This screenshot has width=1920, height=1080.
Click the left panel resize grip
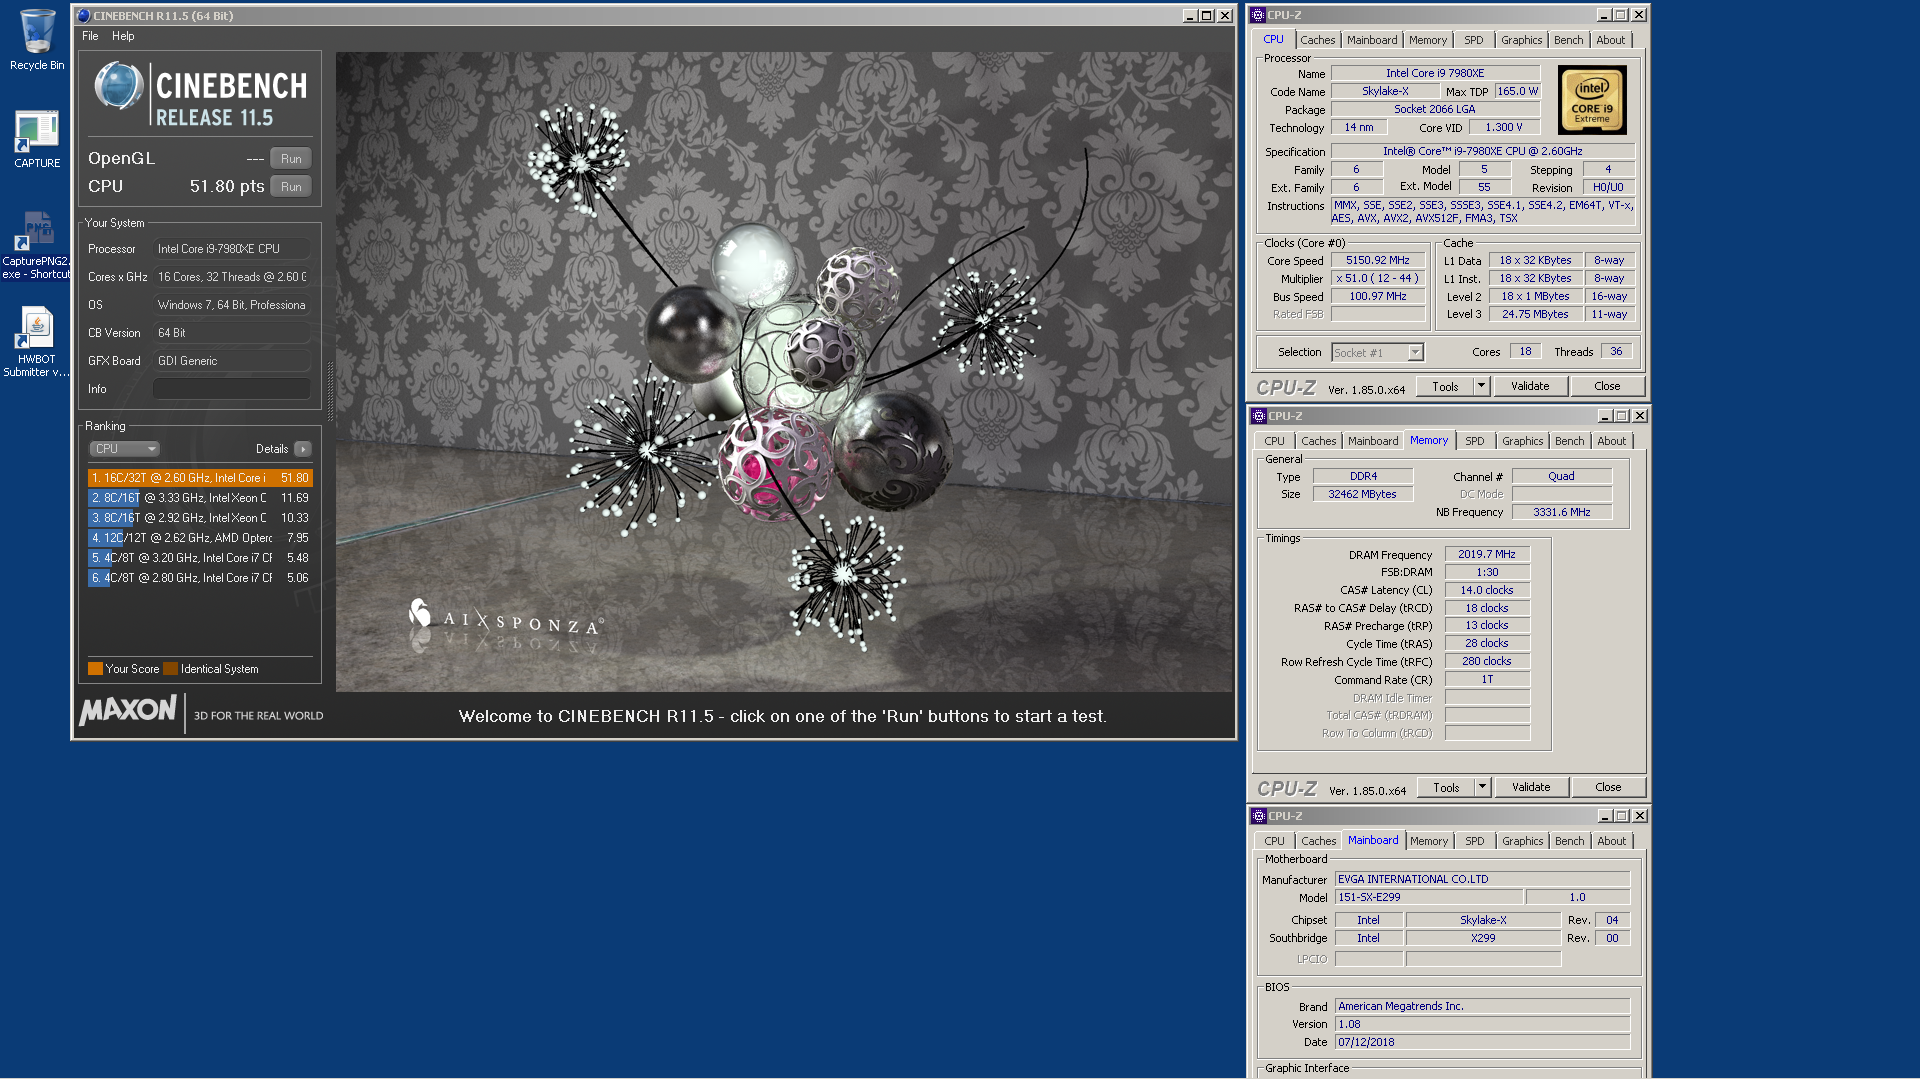(x=330, y=392)
